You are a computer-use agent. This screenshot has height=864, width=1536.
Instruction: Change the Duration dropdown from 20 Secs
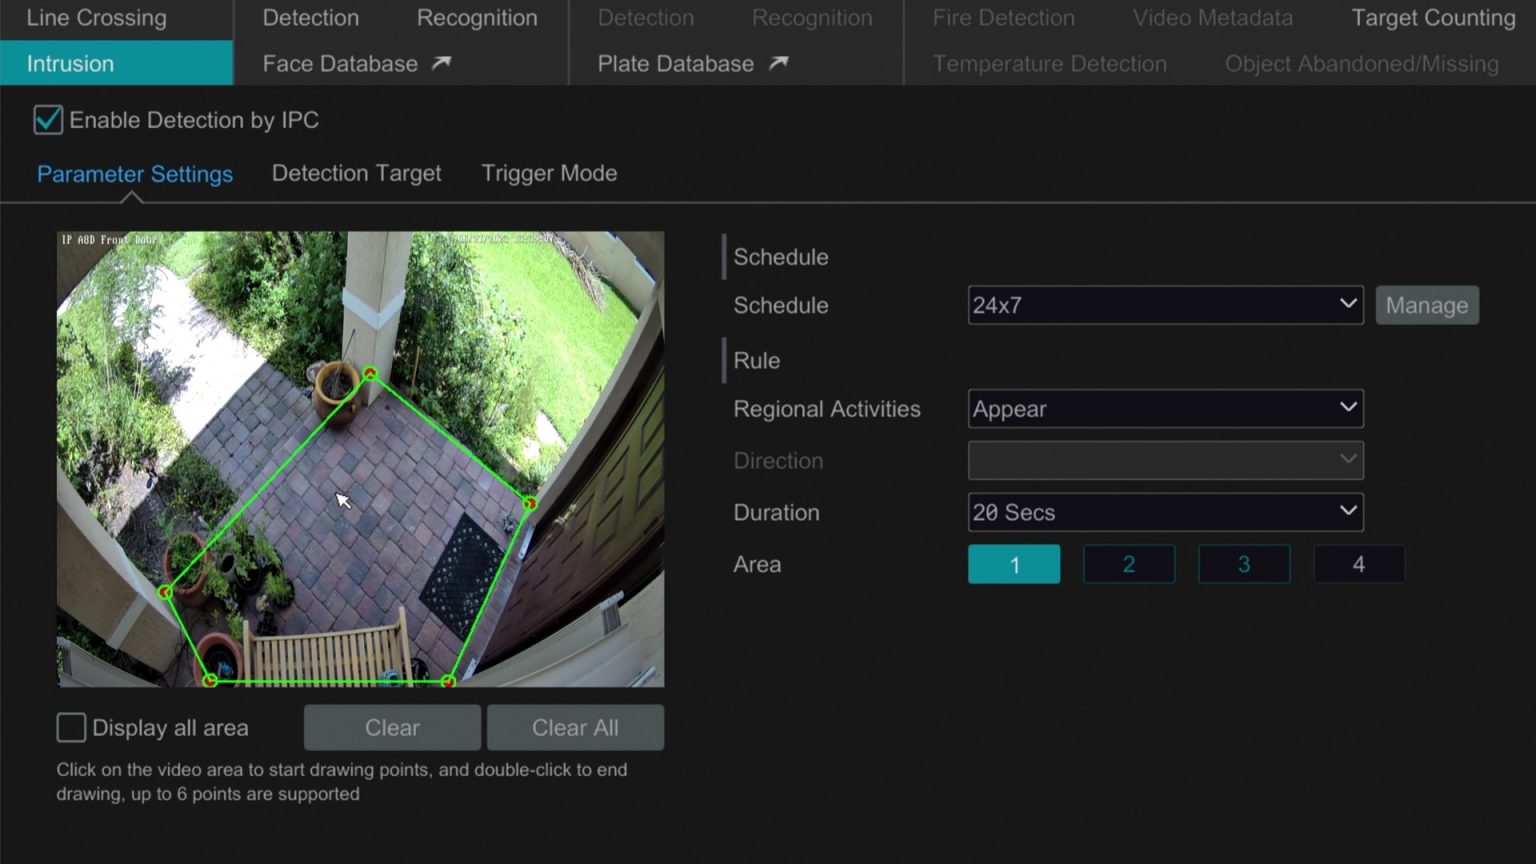point(1165,511)
